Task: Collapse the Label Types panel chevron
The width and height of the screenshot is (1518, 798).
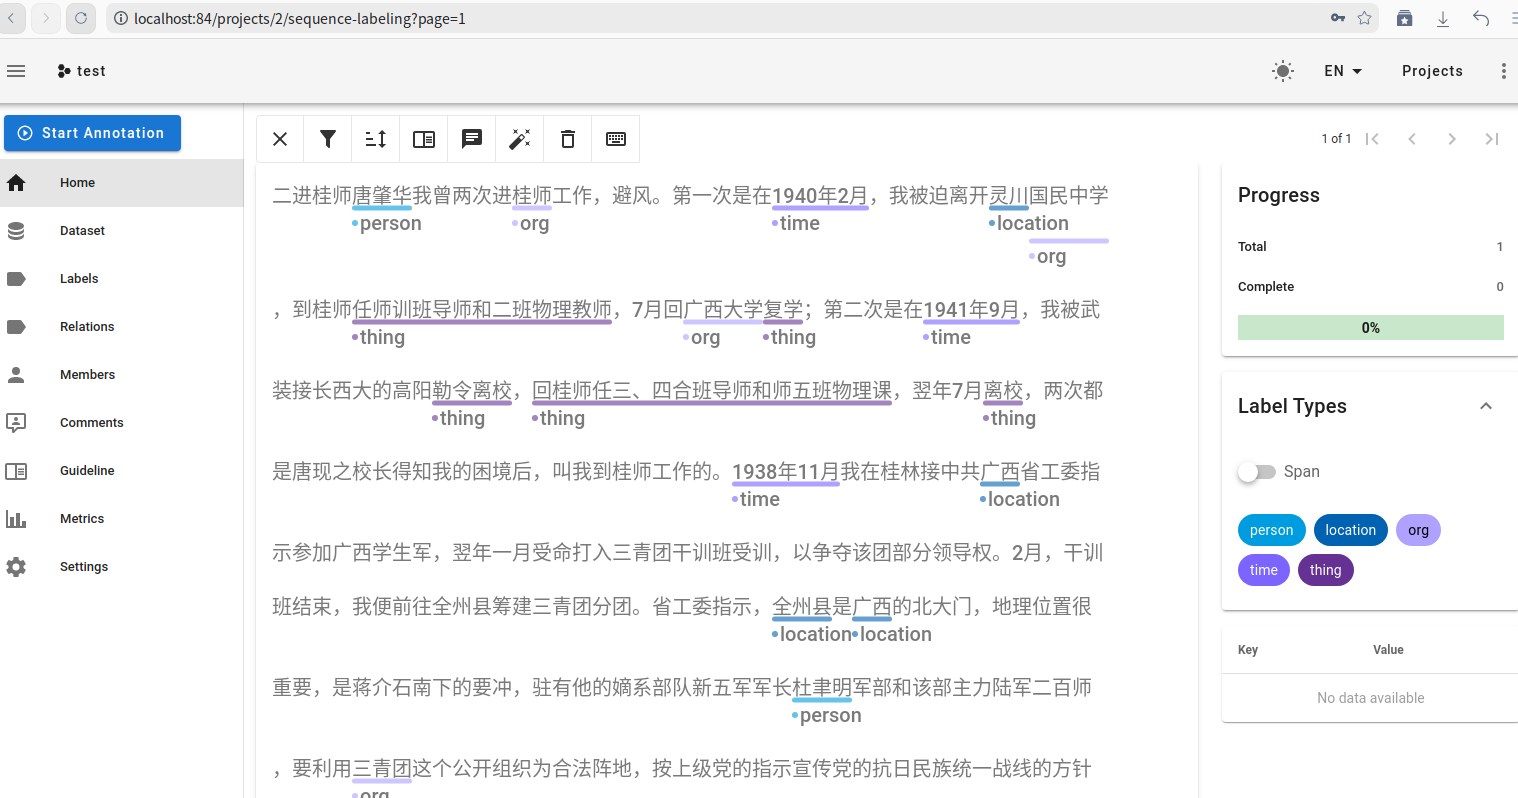Action: coord(1485,406)
